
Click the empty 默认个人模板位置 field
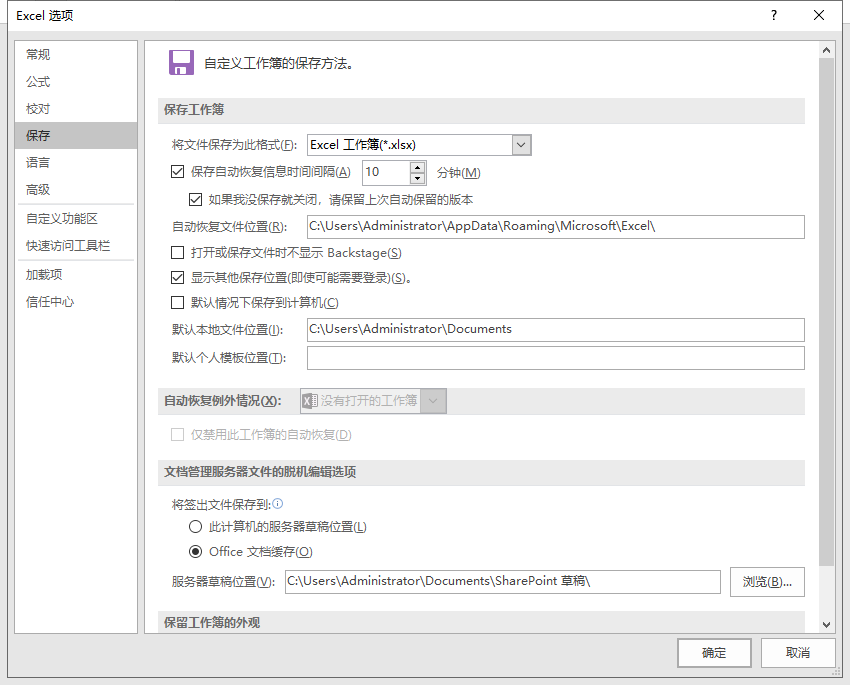(556, 358)
